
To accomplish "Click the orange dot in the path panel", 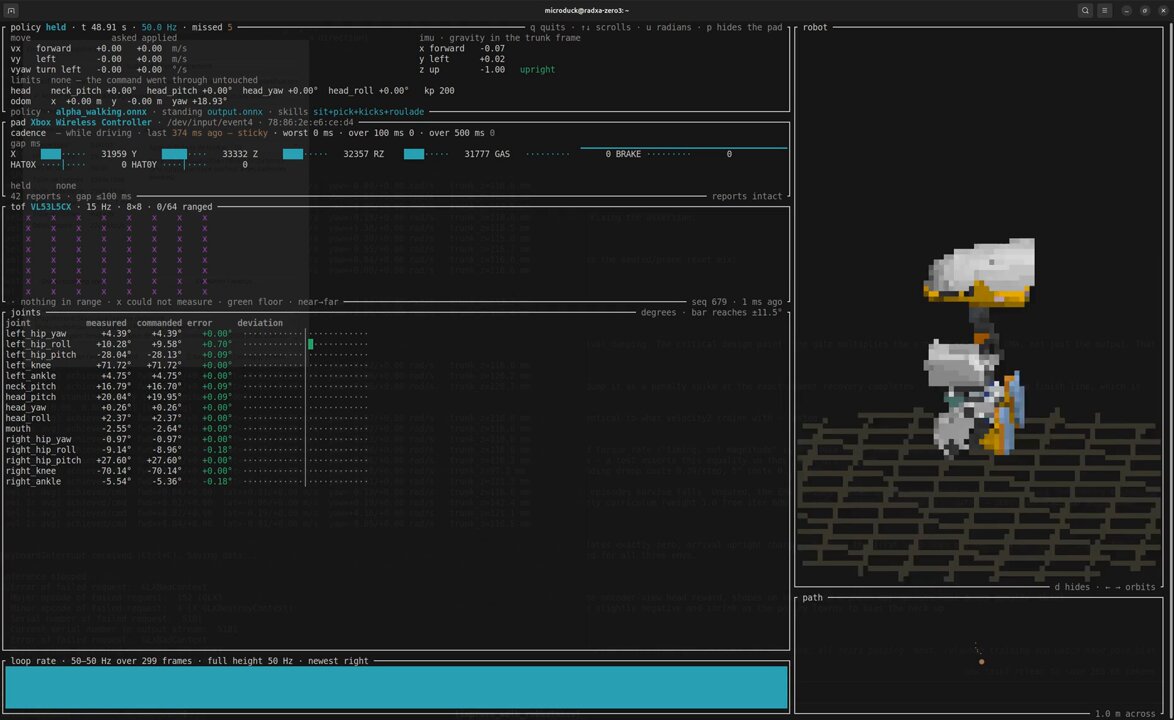I will (x=982, y=662).
